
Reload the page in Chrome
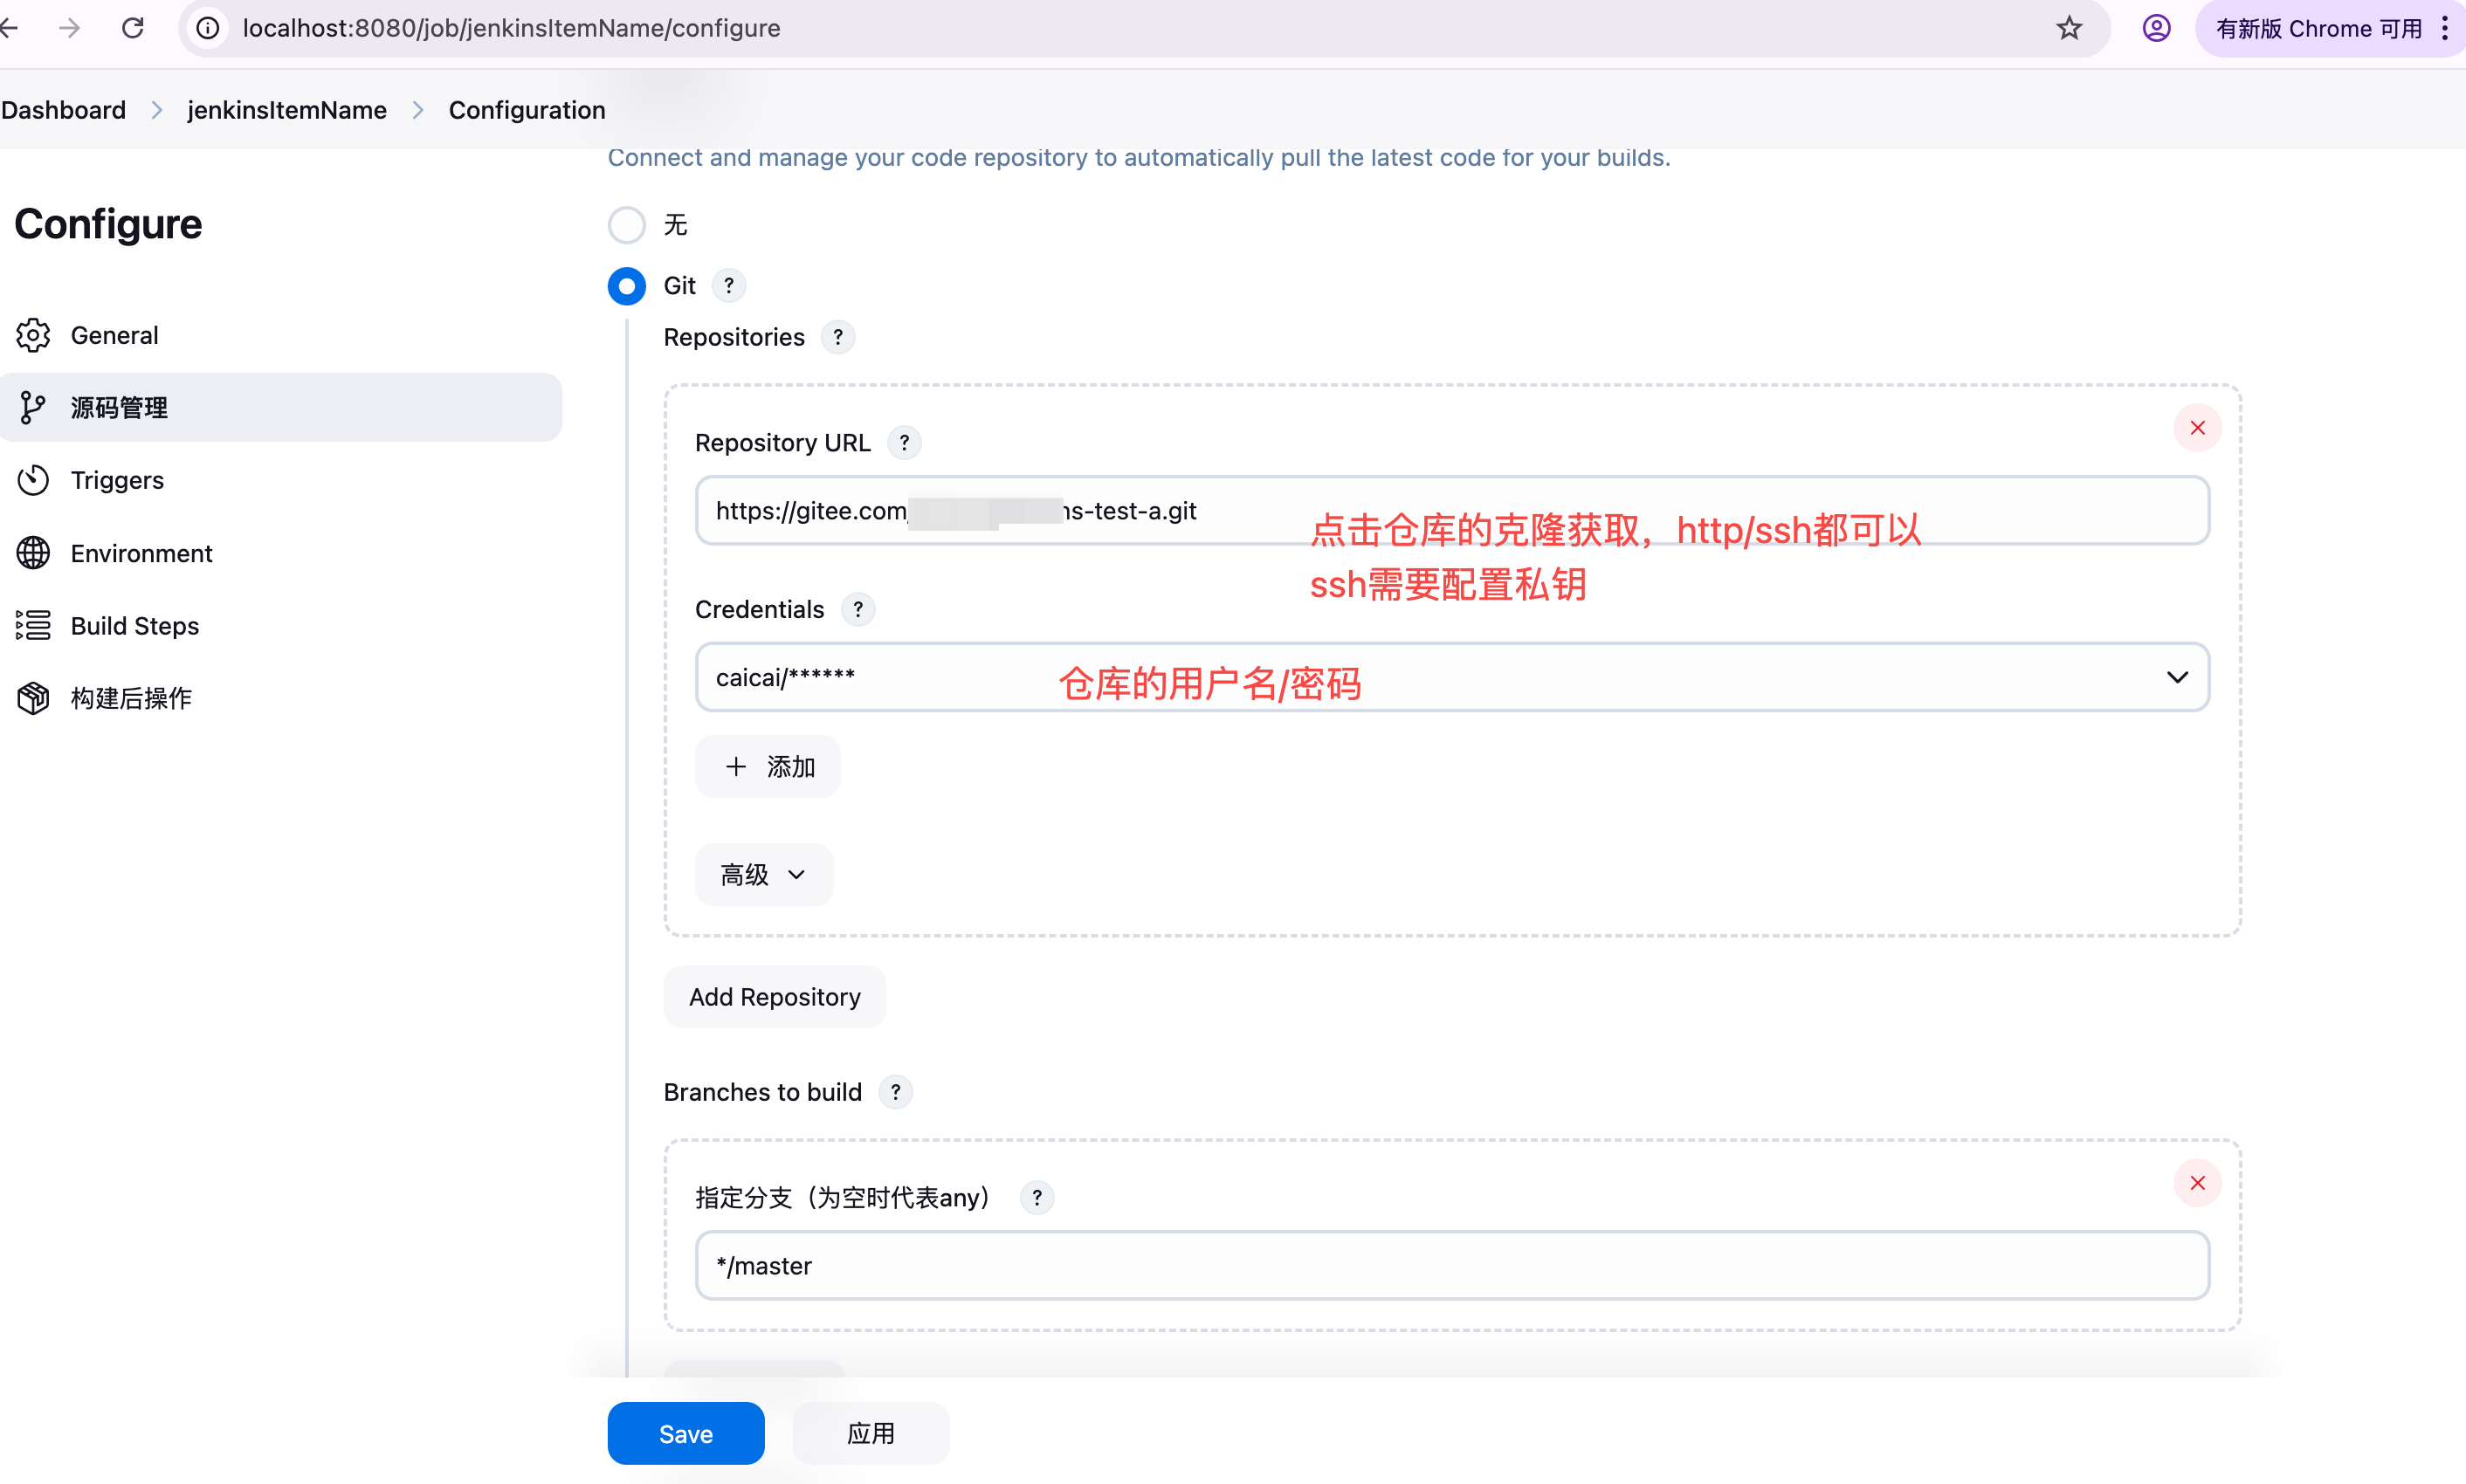pyautogui.click(x=133, y=28)
